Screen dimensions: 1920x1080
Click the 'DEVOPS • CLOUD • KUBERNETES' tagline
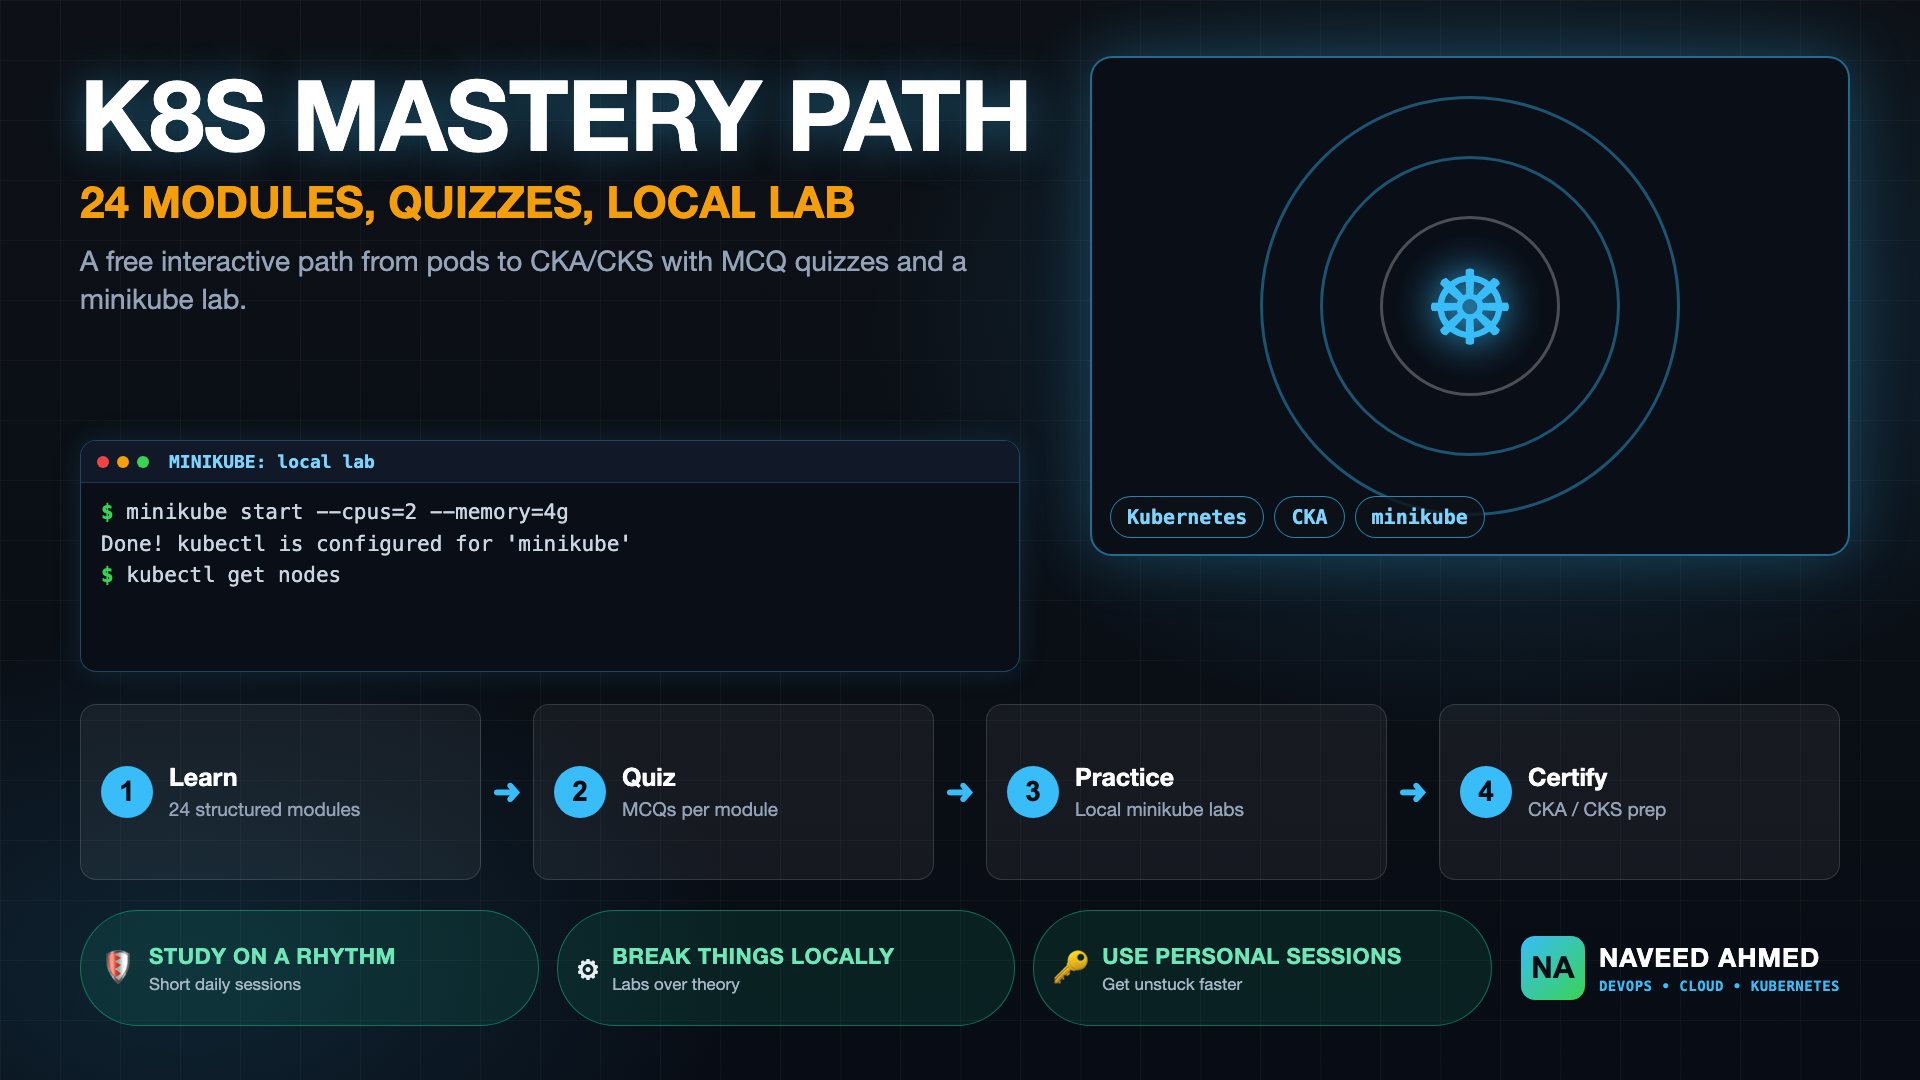tap(1719, 986)
